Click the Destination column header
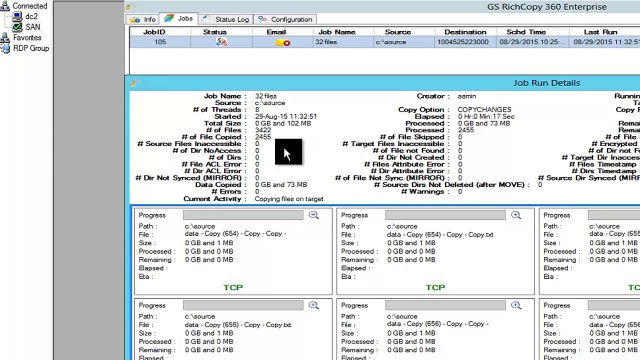This screenshot has height=360, width=640. [465, 32]
